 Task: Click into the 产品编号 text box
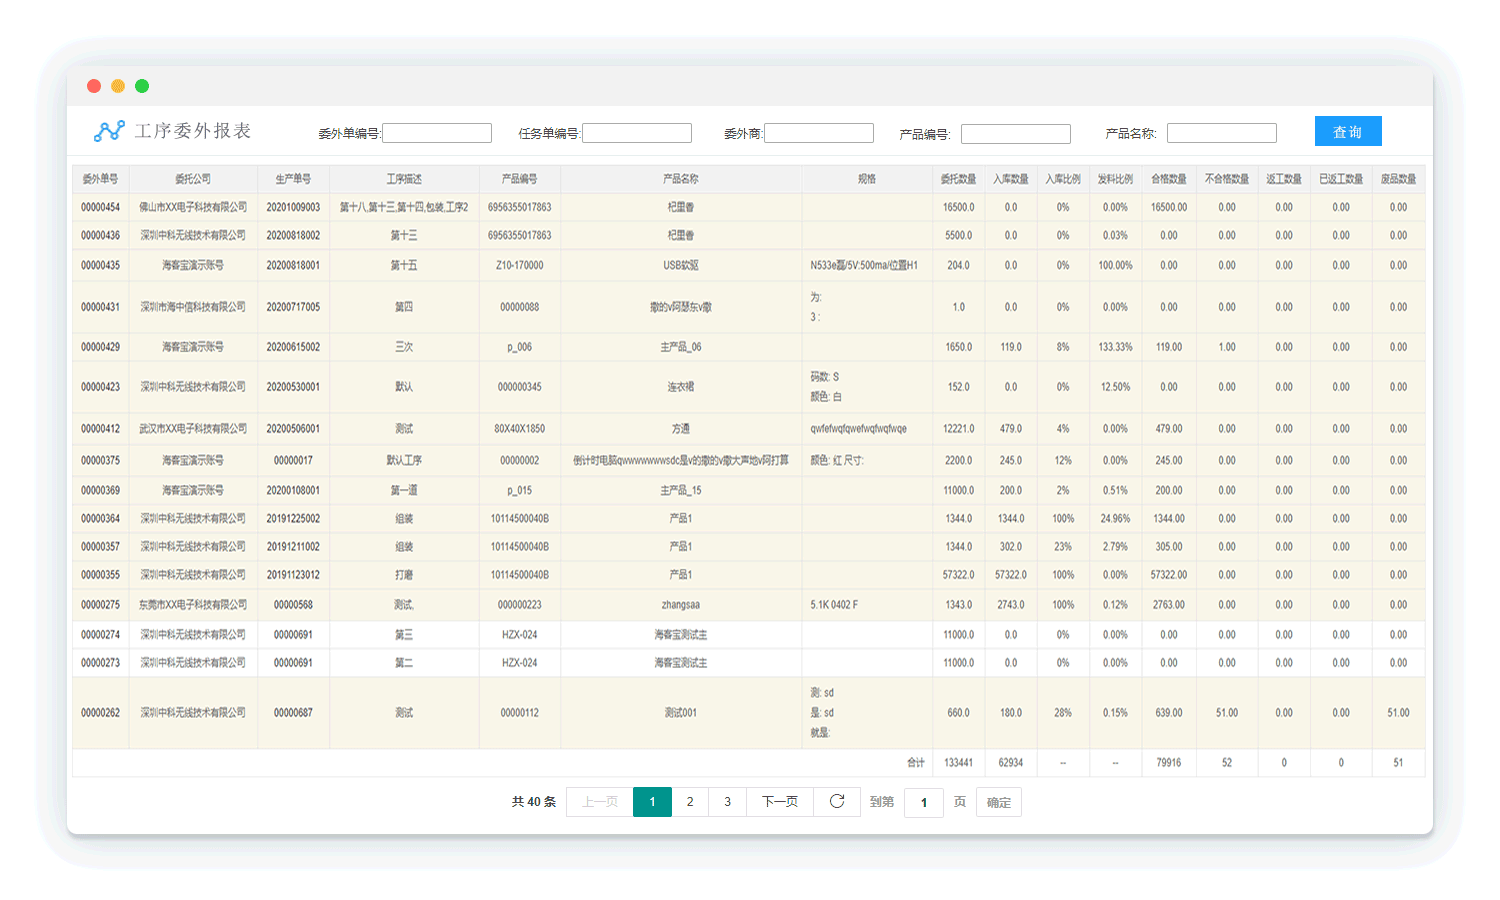(1016, 134)
